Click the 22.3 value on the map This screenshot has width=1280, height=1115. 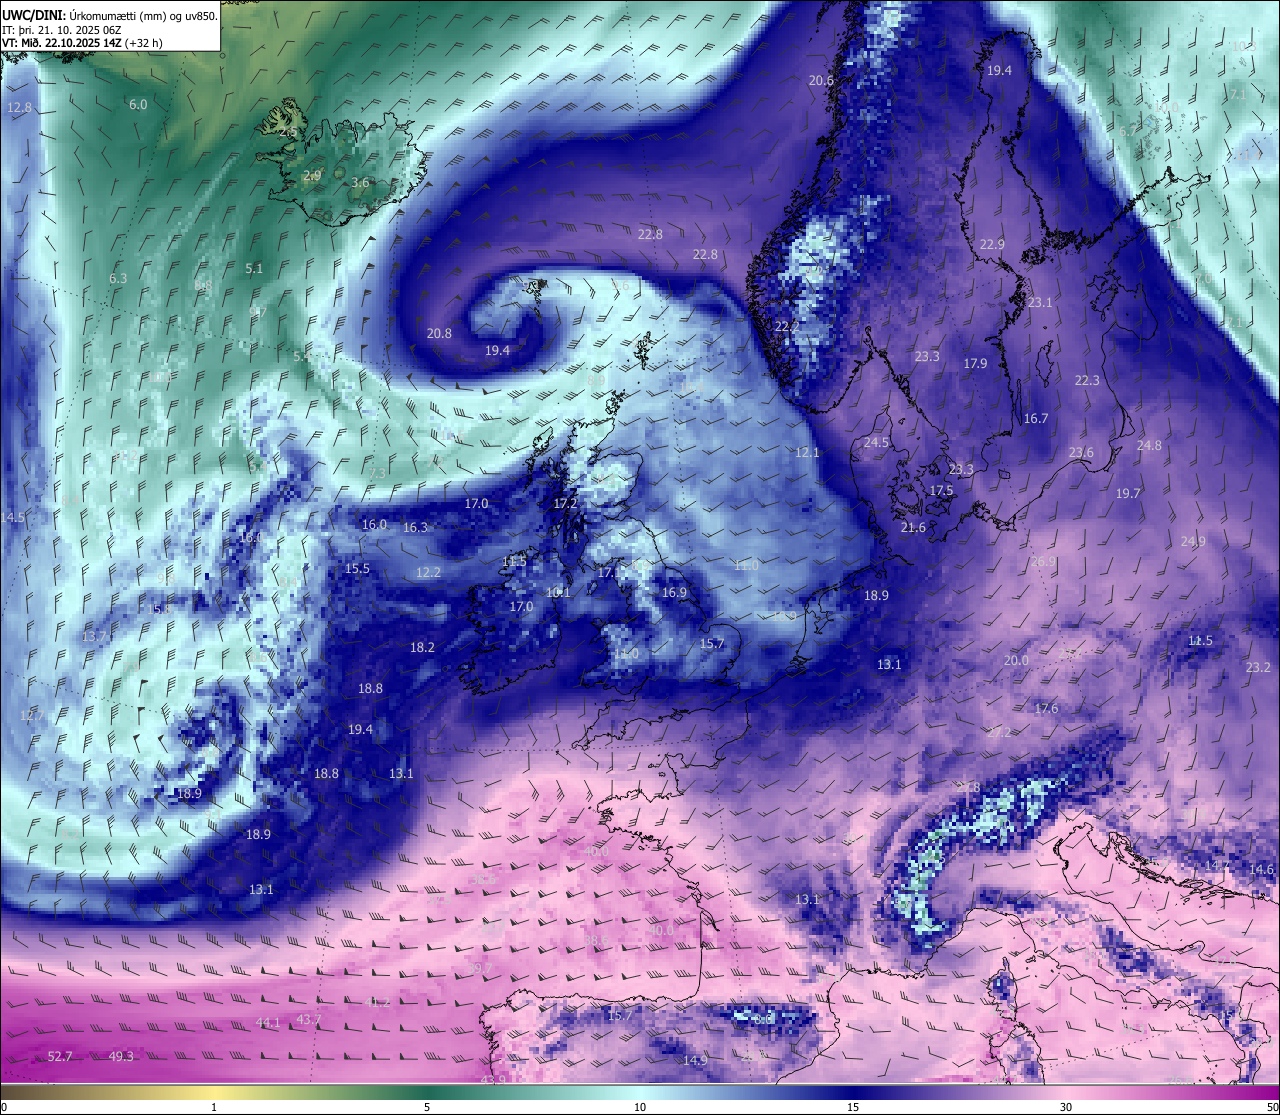[x=1087, y=381]
